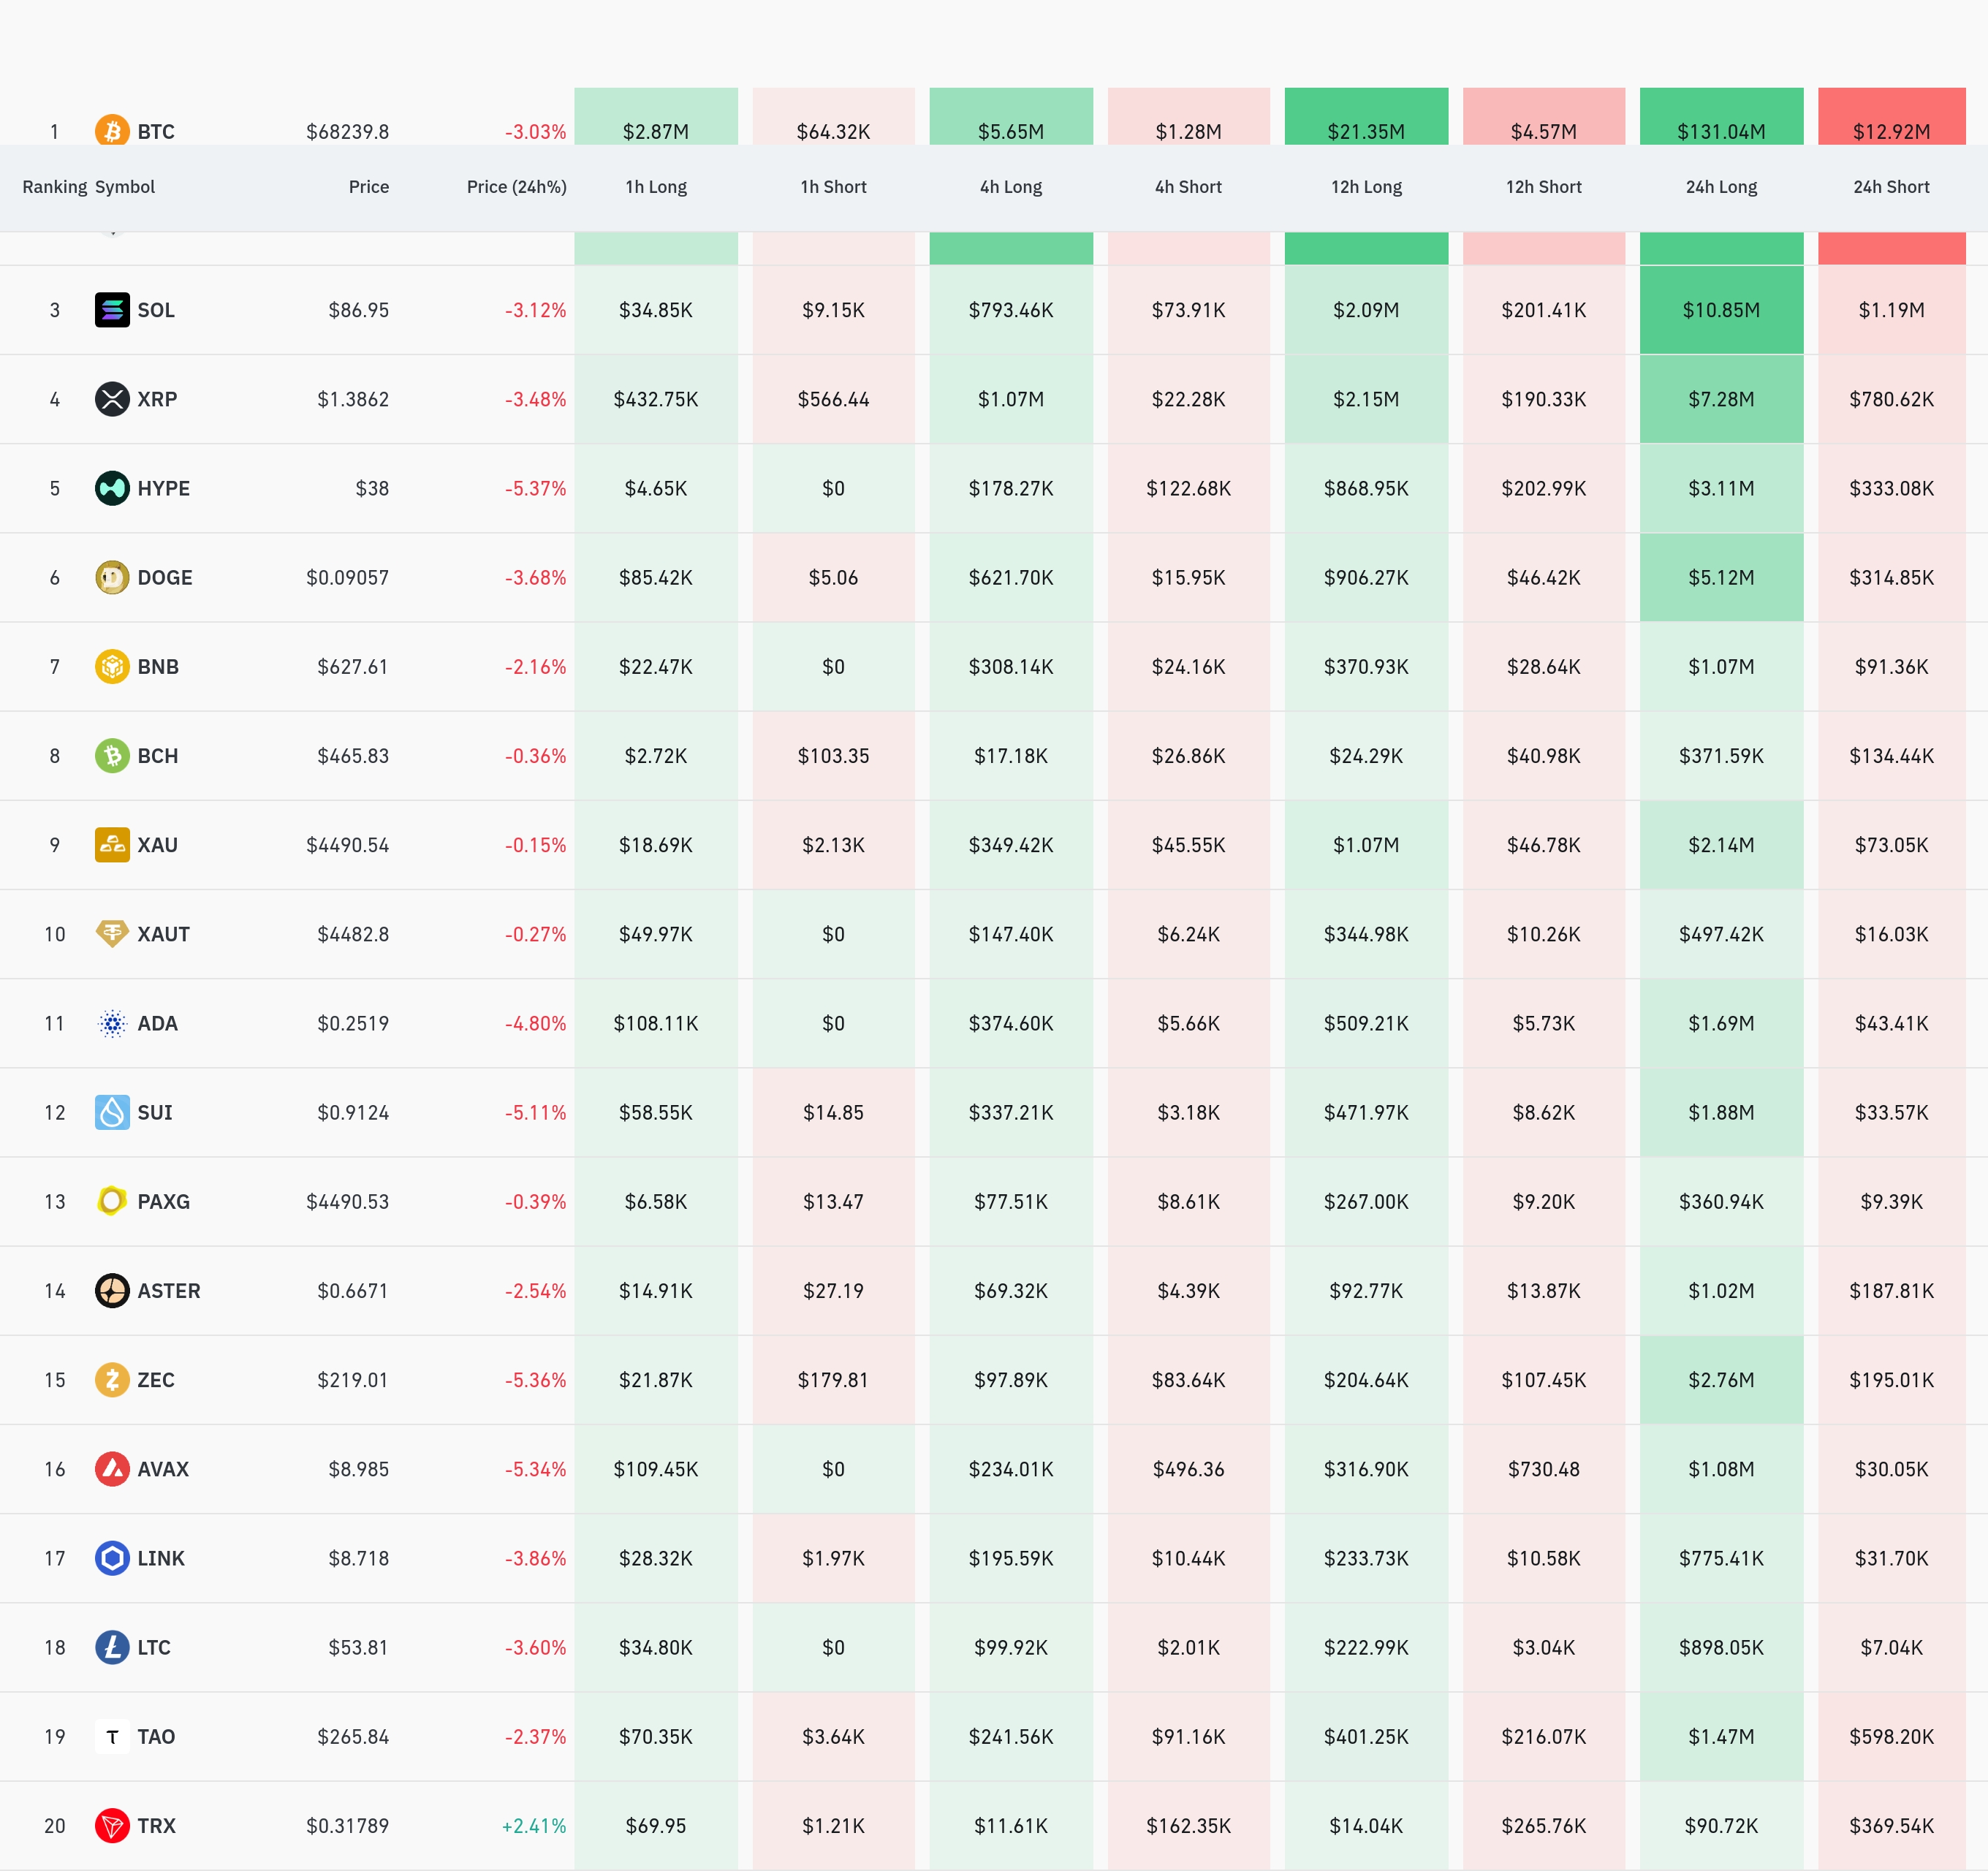
Task: Click the Litecoin LTC icon
Action: [112, 1647]
